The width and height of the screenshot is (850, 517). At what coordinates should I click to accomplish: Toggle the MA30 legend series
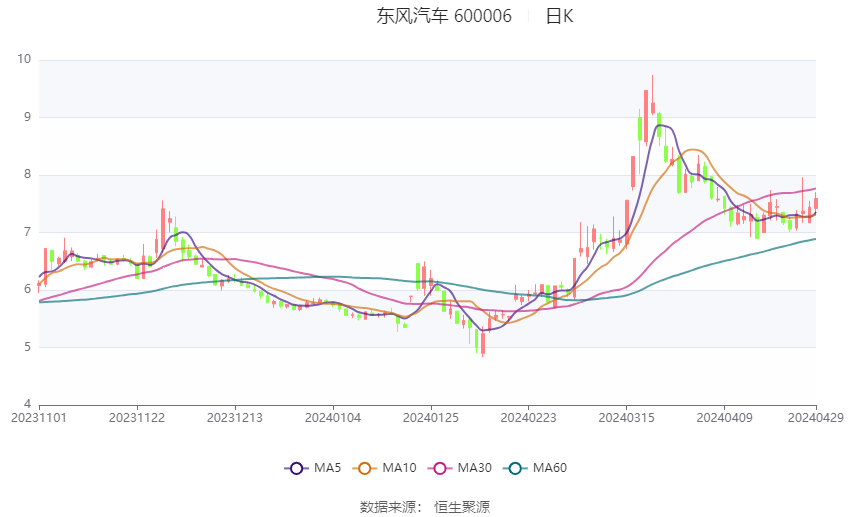point(460,468)
